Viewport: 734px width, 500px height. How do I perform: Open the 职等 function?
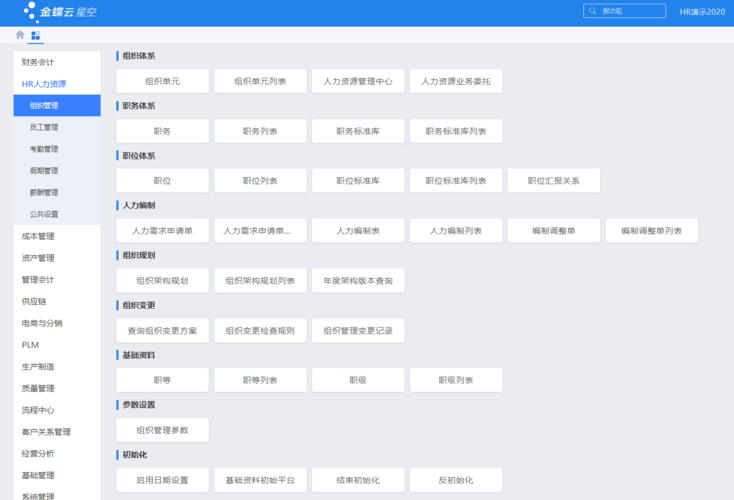(x=162, y=380)
